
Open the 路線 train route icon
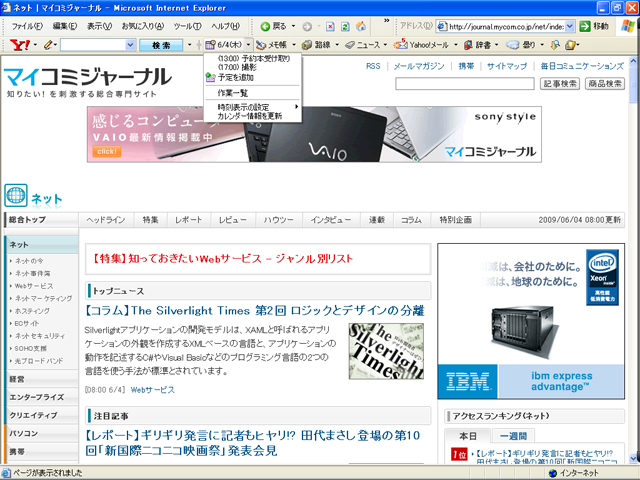[x=307, y=45]
